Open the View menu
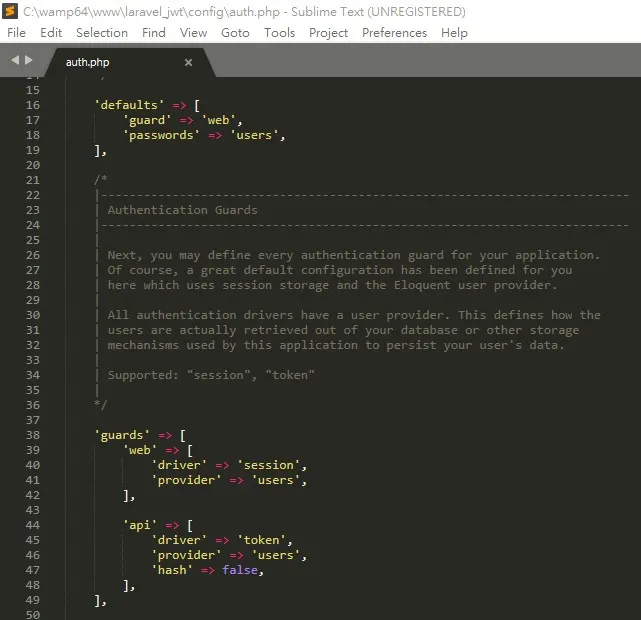 tap(193, 33)
